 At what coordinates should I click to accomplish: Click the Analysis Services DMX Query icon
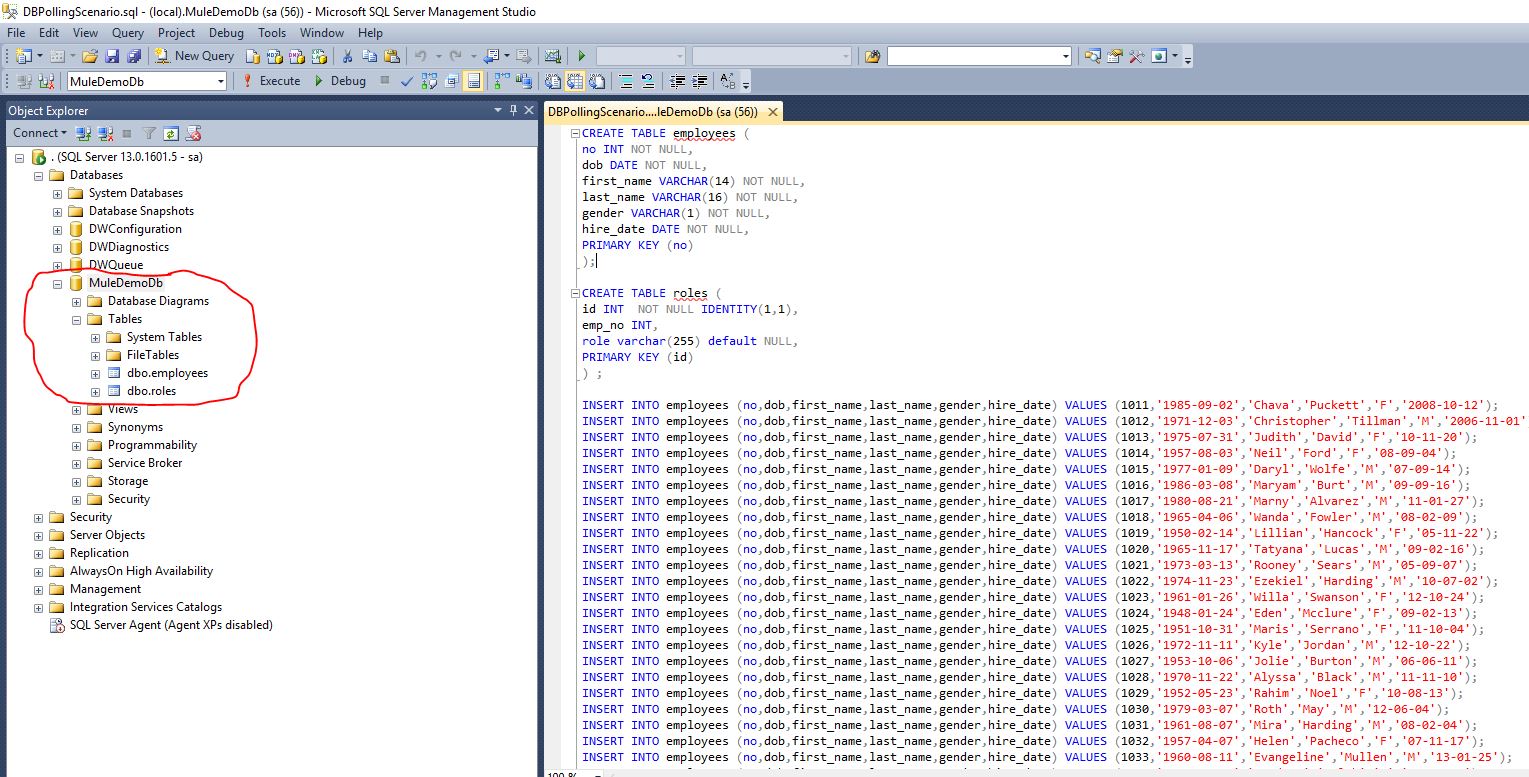[x=297, y=56]
